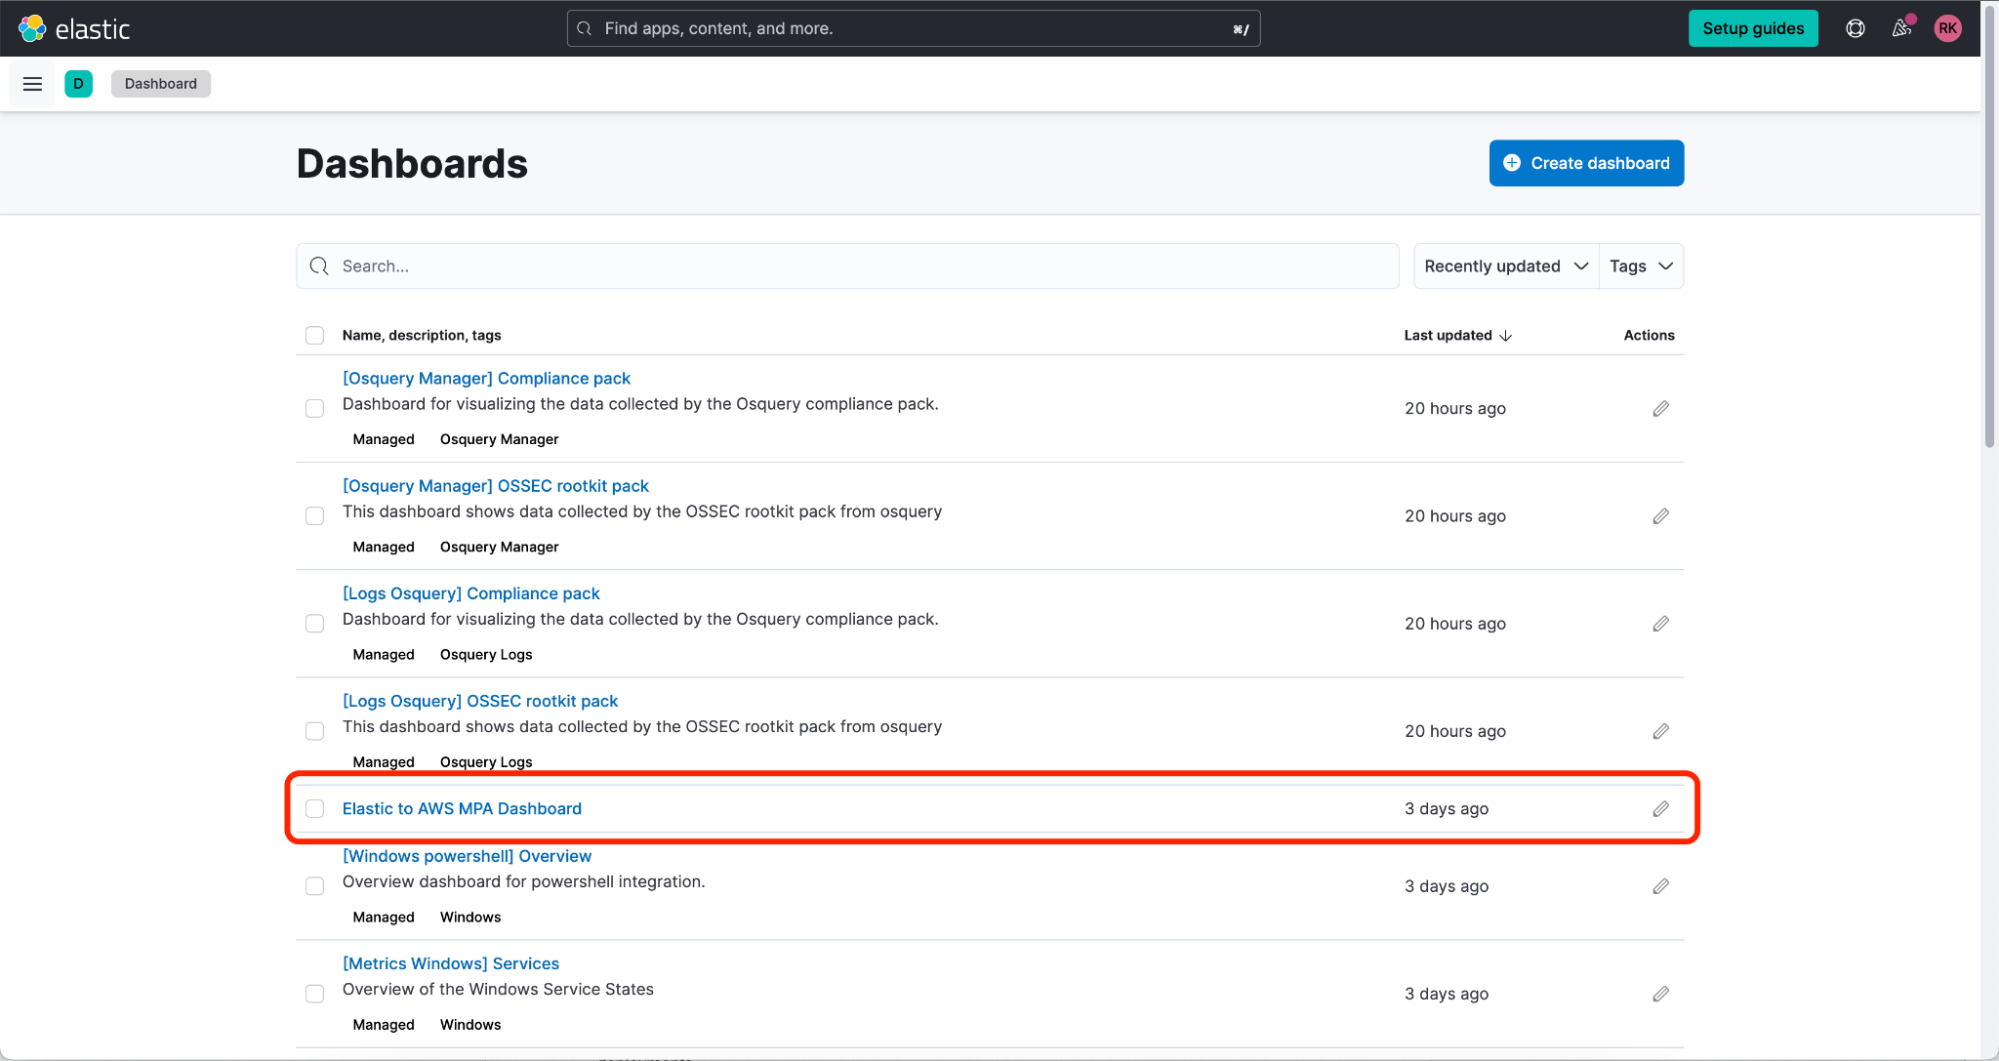
Task: Open [Logs Osquery] Compliance pack link
Action: point(471,593)
